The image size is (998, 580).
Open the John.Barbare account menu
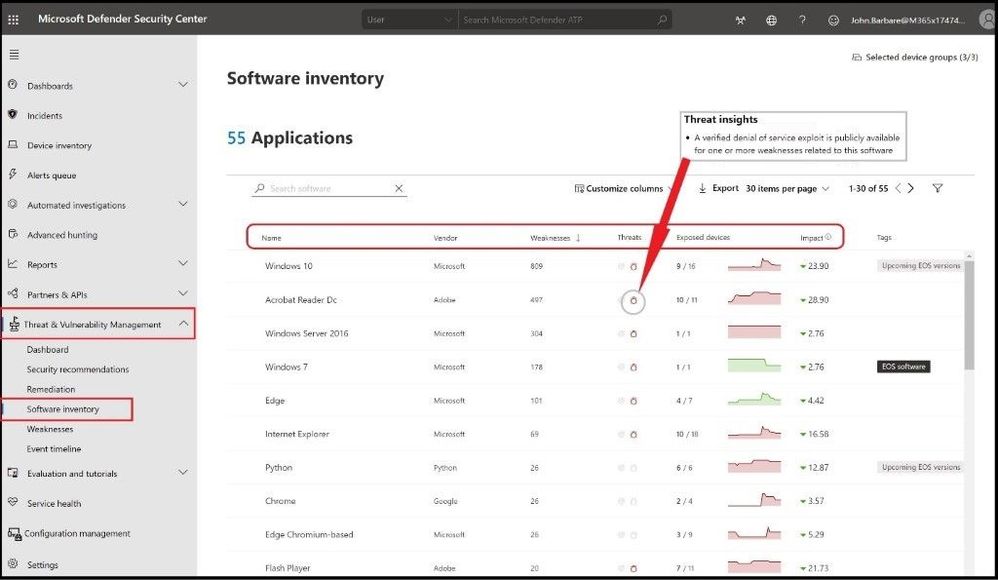pyautogui.click(x=908, y=20)
